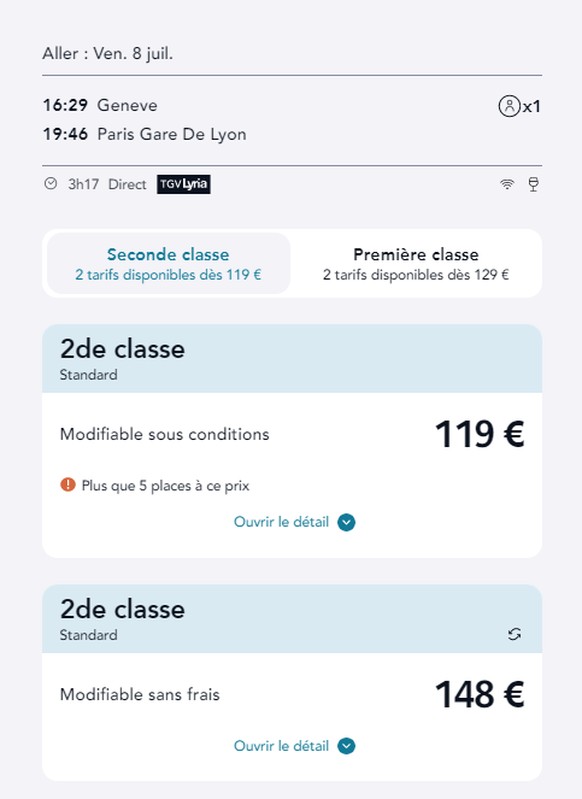Select the Modifiable sous conditions fare card header
582x799 pixels.
coord(292,359)
